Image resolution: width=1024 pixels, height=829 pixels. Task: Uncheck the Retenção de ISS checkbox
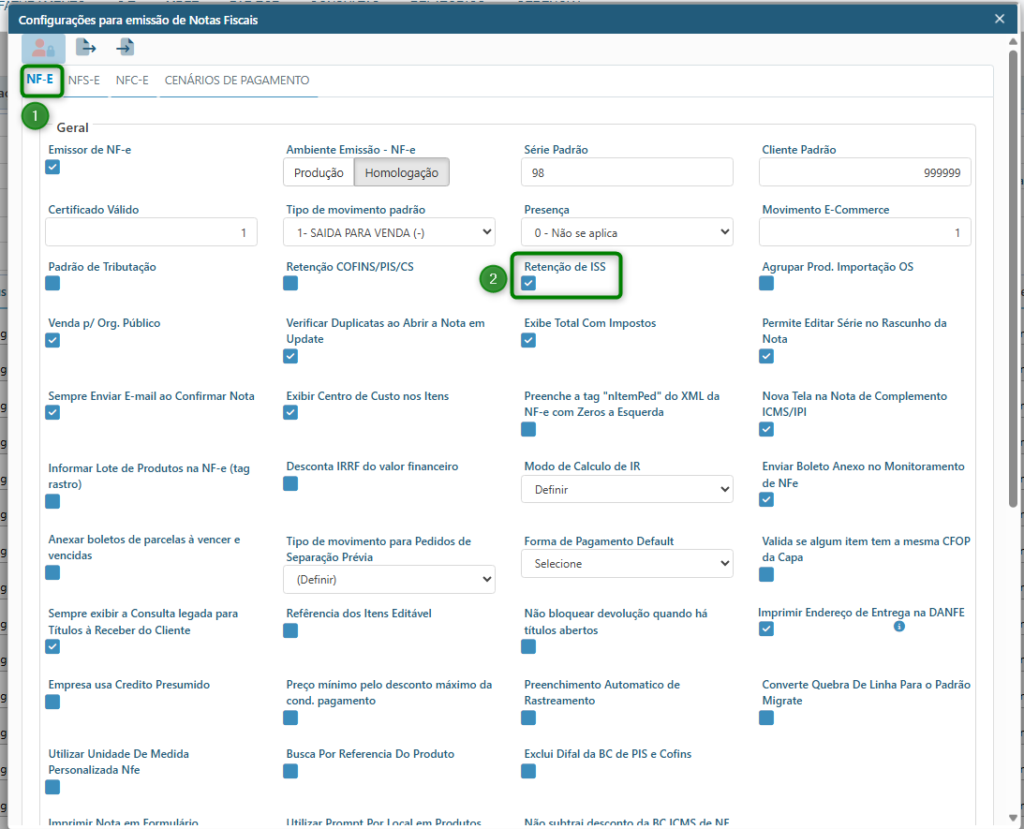[x=528, y=284]
